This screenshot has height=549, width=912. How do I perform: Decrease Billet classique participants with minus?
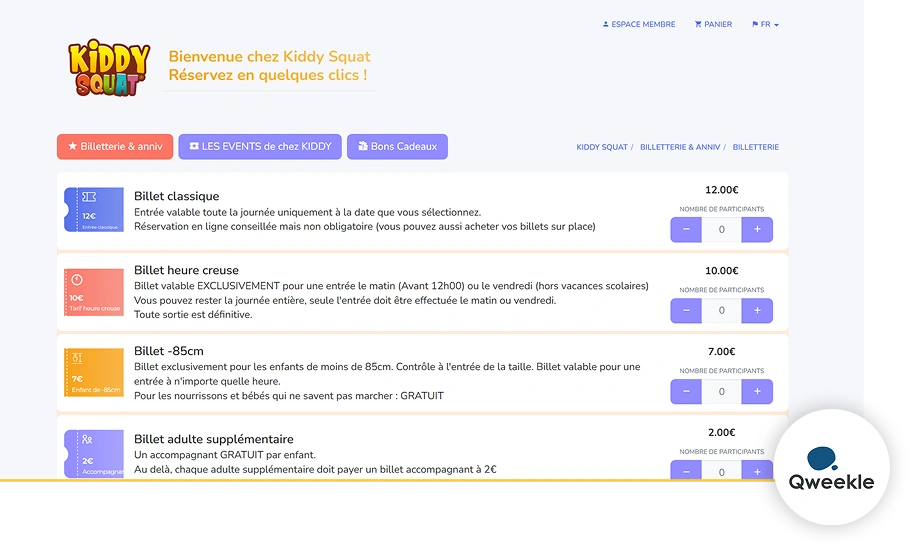[x=686, y=230]
